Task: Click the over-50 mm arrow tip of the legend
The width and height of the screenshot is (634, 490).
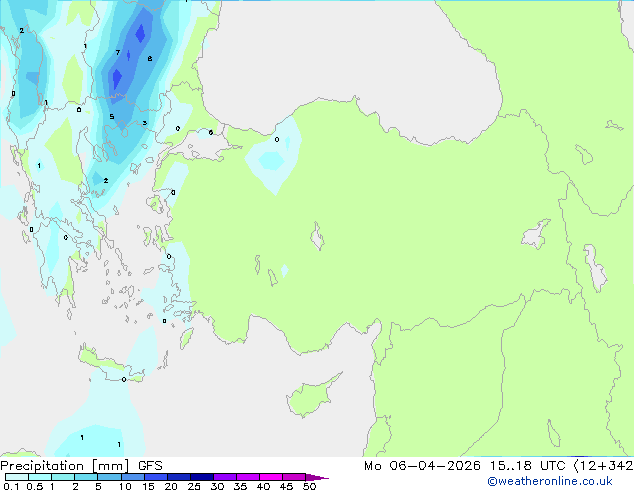Action: tap(317, 477)
